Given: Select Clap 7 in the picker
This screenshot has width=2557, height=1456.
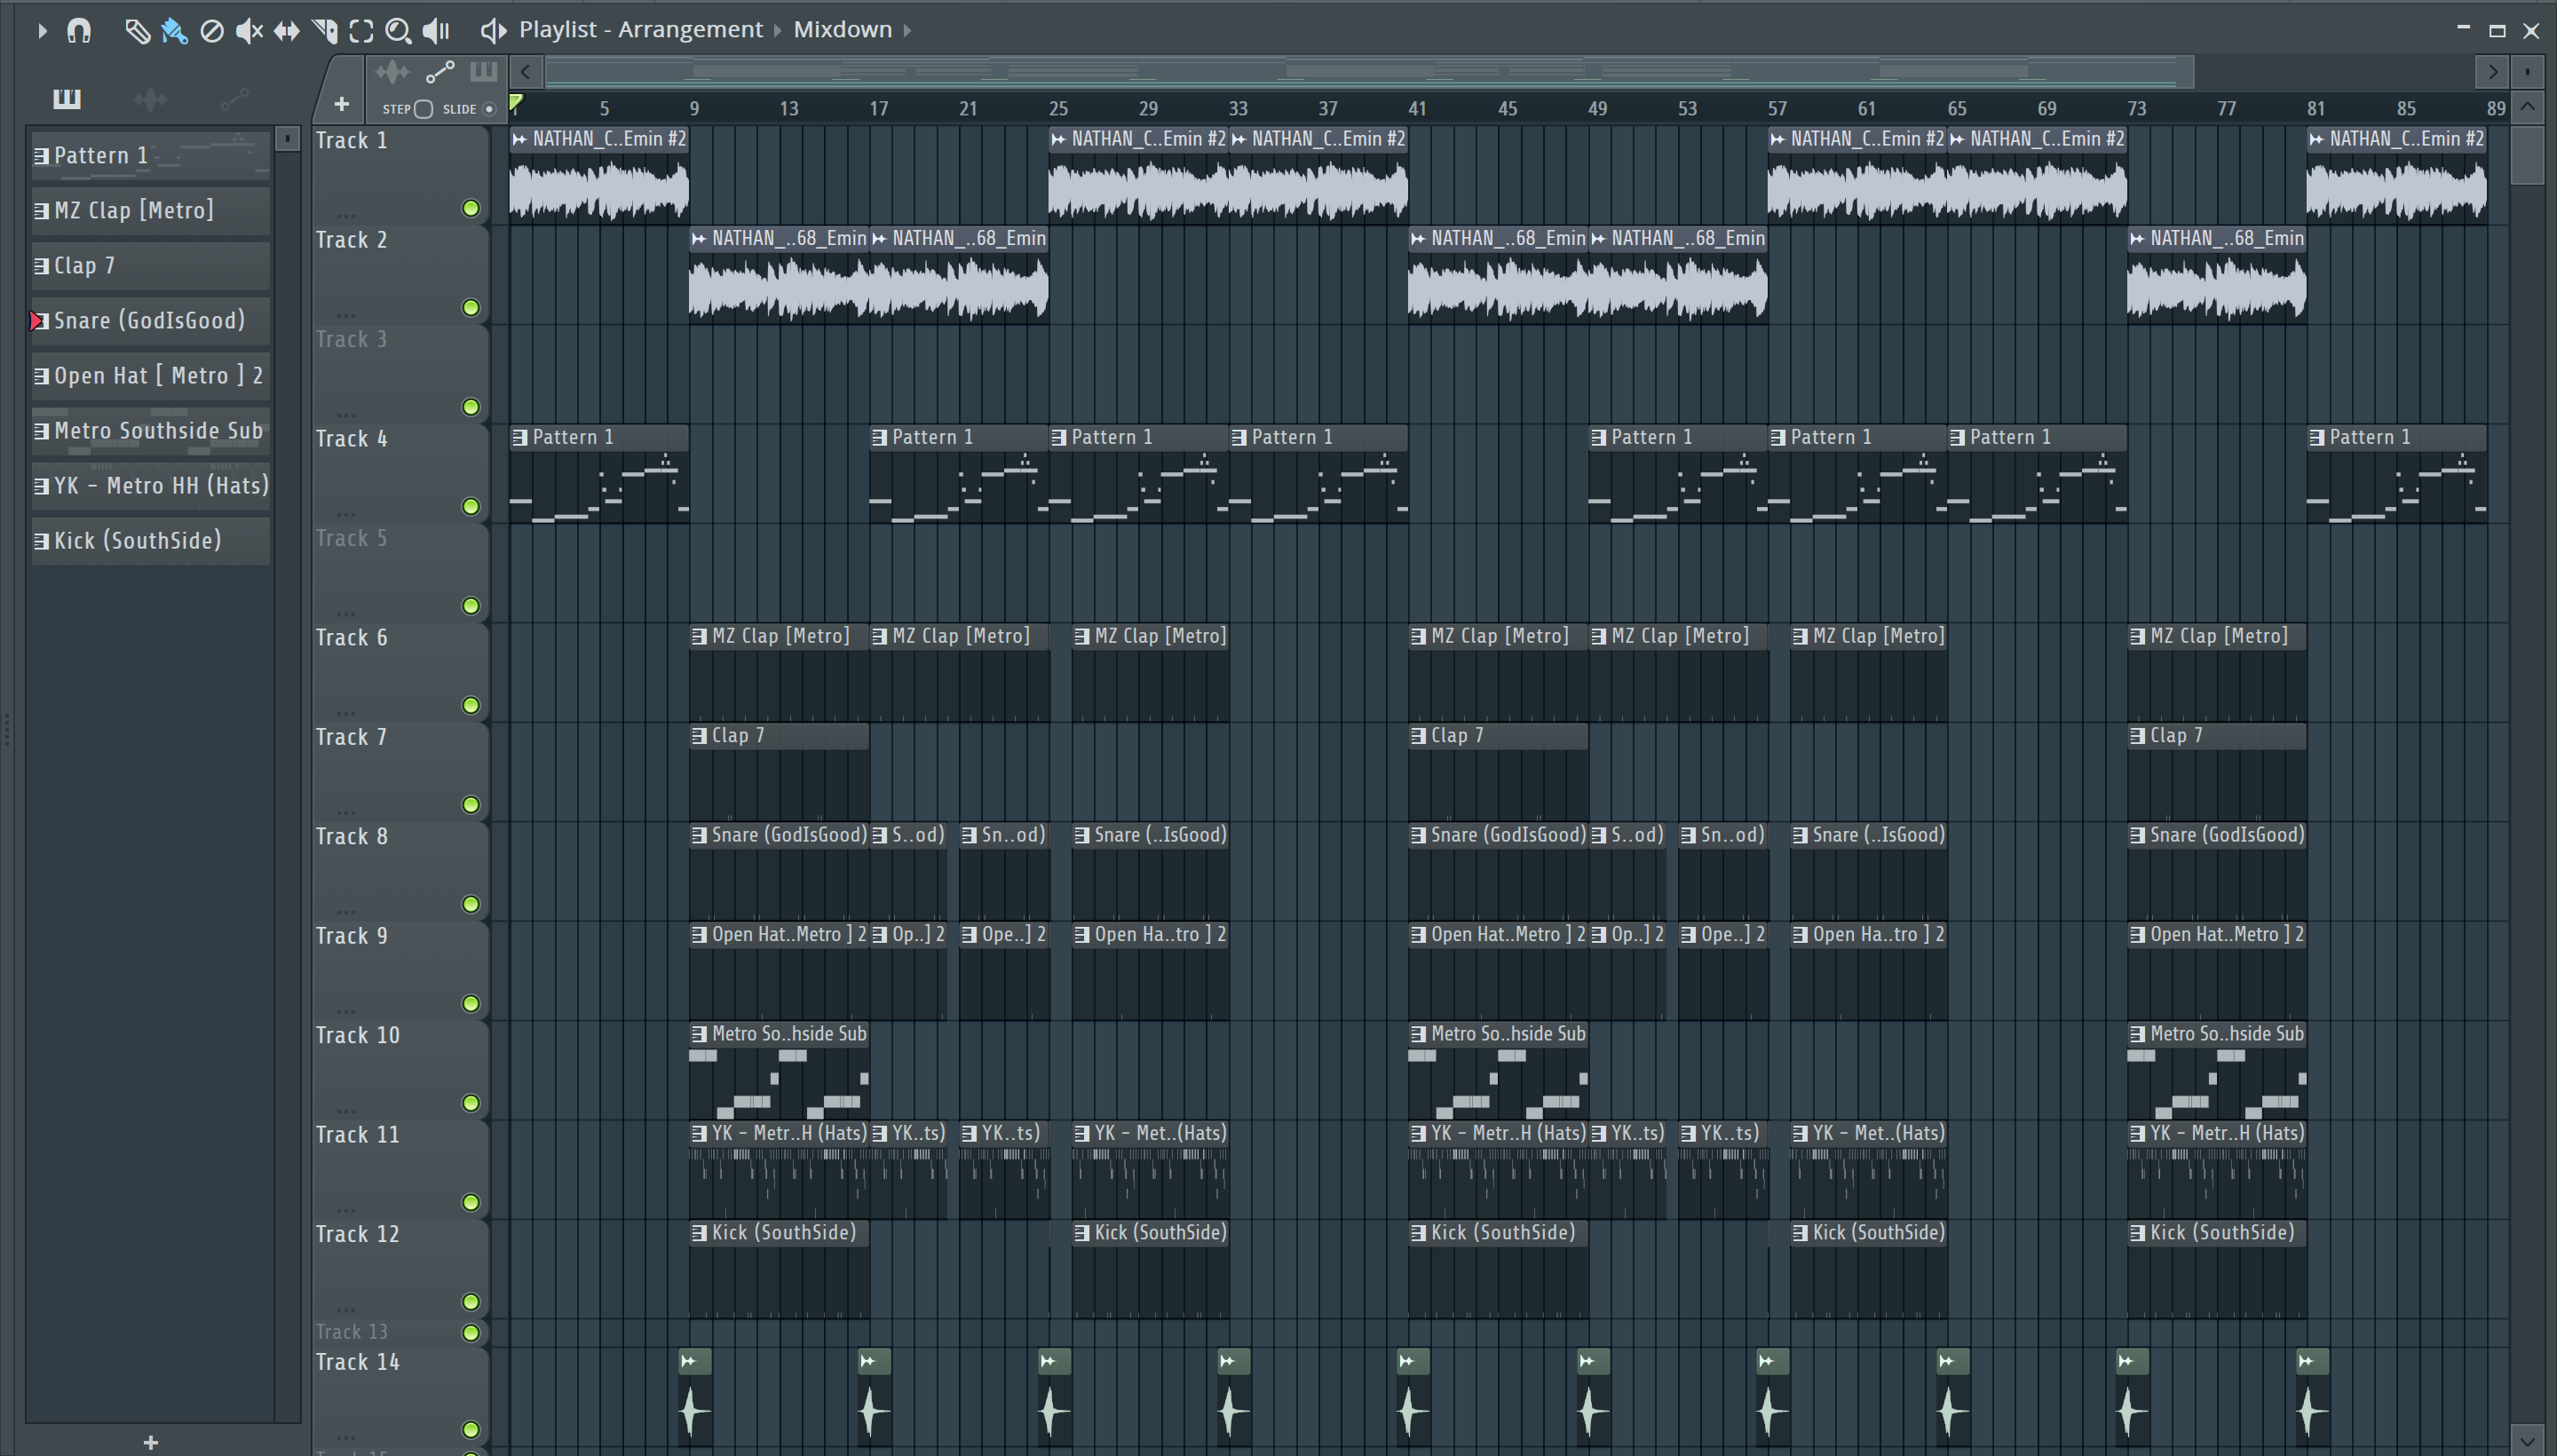Looking at the screenshot, I should click(151, 266).
